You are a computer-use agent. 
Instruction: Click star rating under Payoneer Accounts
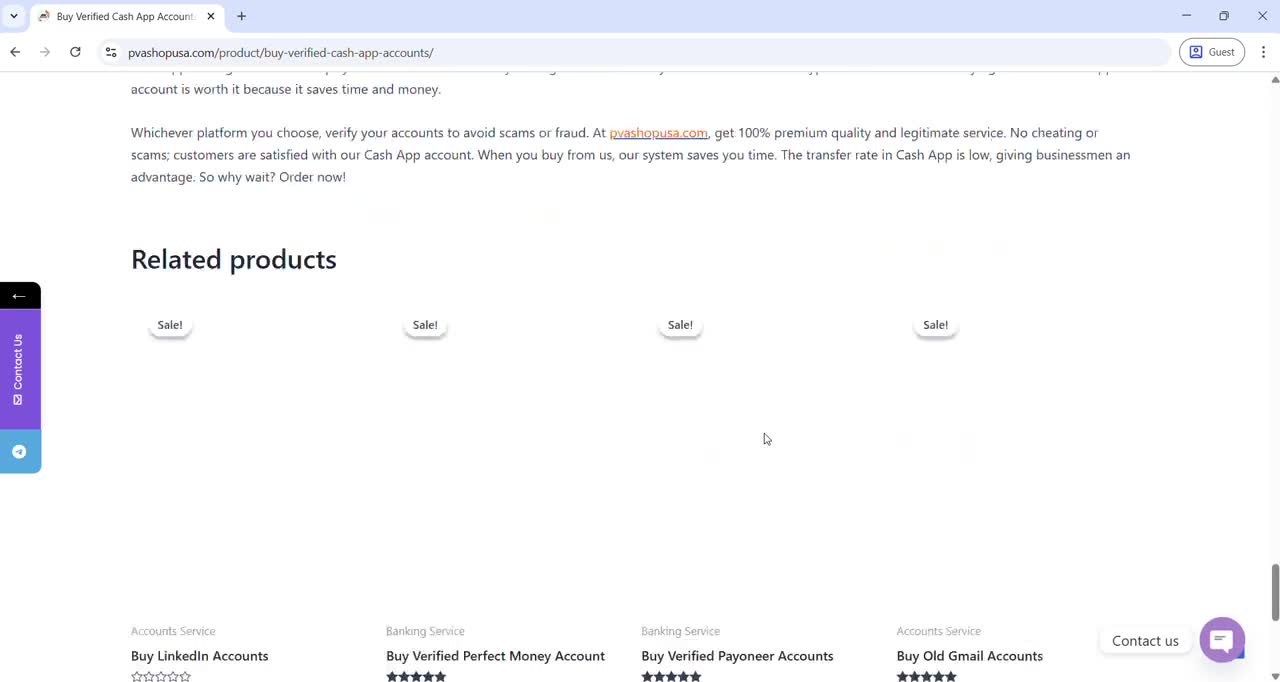(671, 676)
